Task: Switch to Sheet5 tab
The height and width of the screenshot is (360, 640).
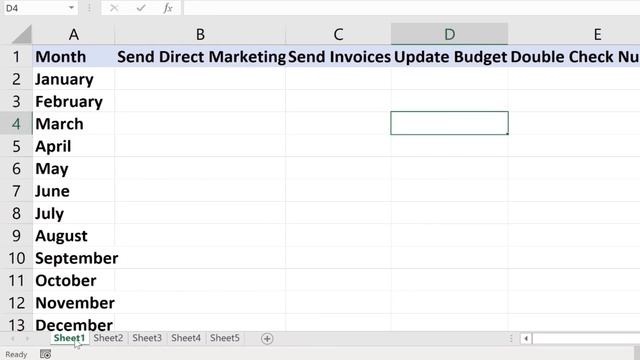Action: point(225,338)
